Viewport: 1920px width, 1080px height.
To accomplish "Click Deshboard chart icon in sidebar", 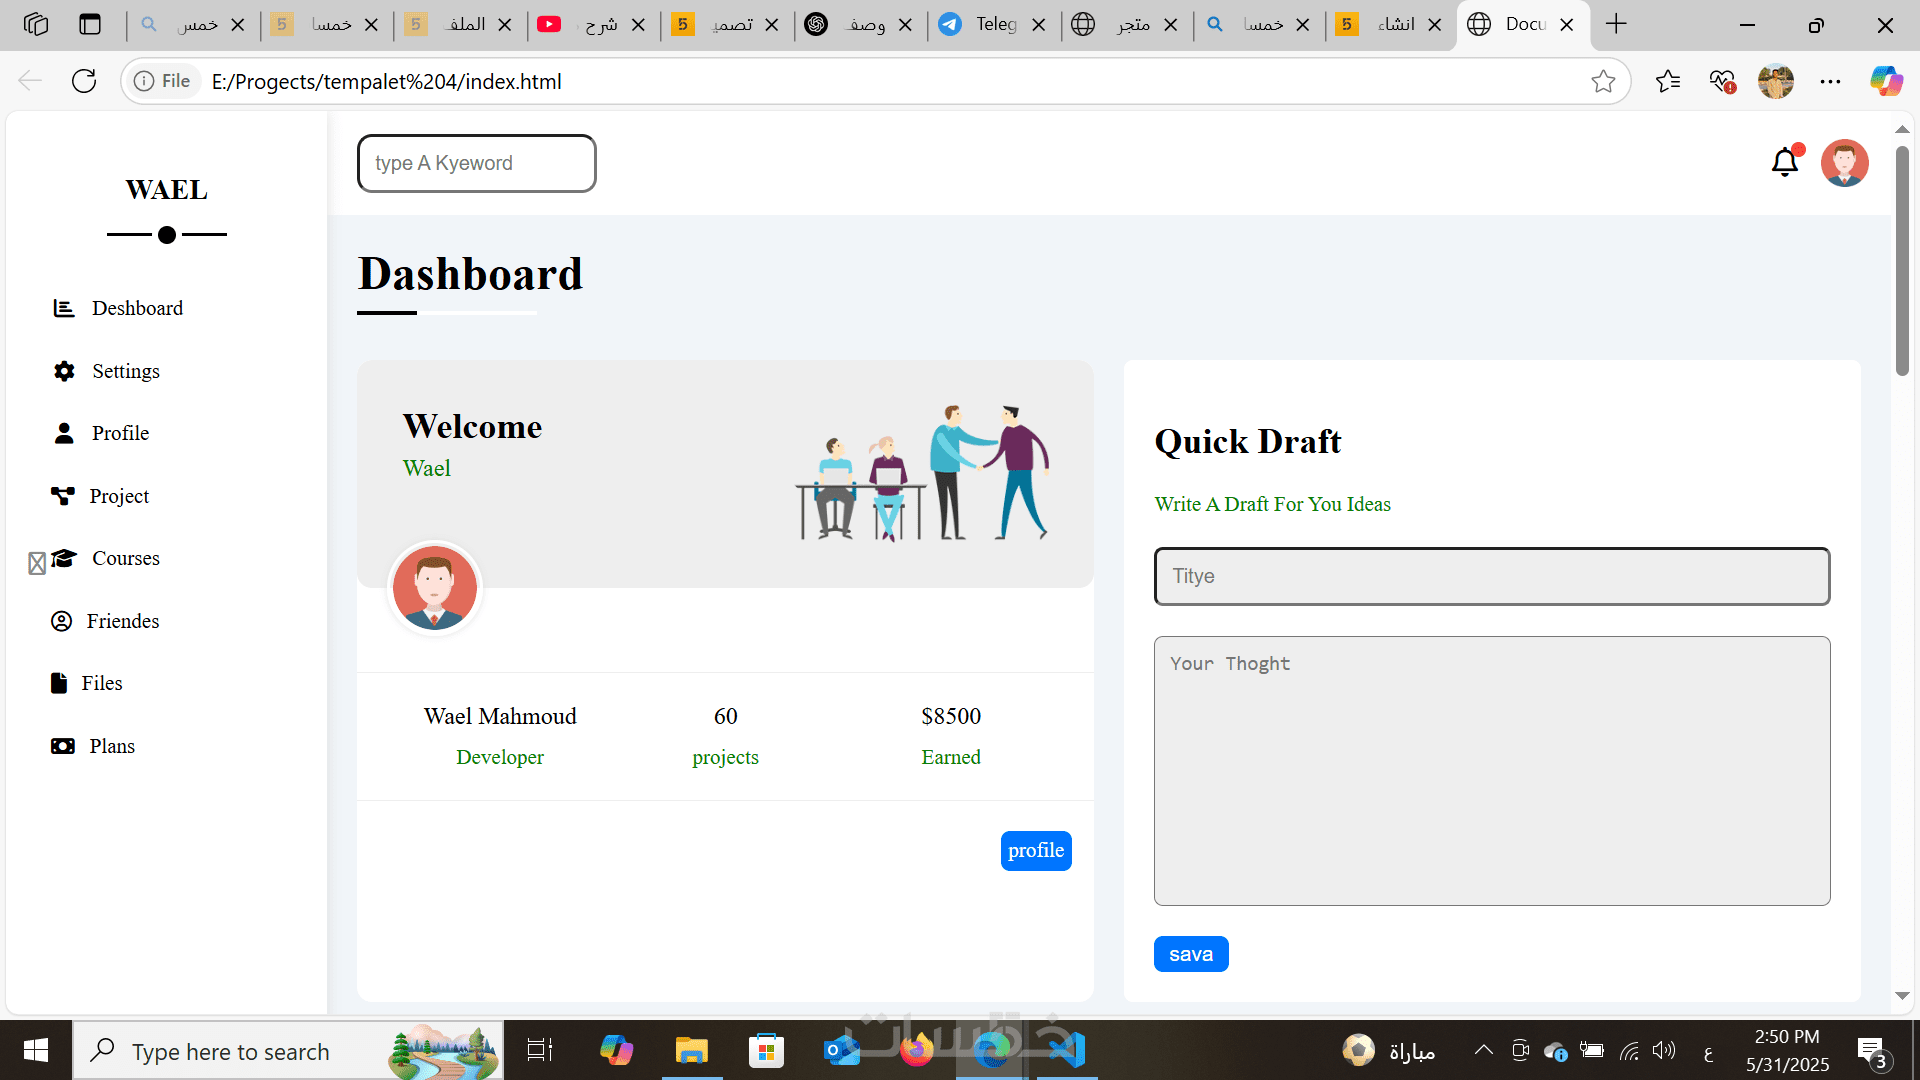I will pos(64,308).
